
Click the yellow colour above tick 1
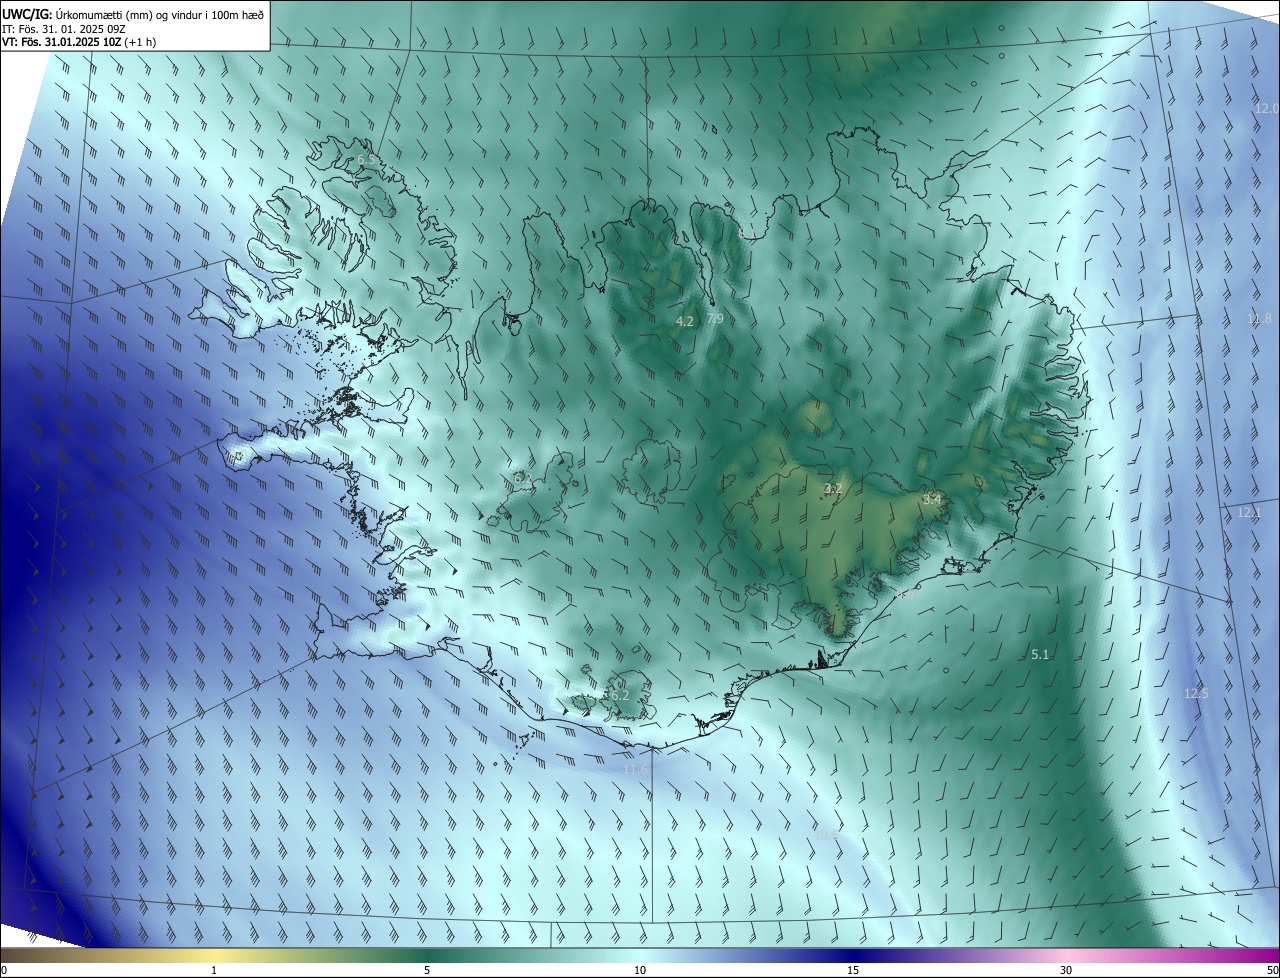[214, 955]
